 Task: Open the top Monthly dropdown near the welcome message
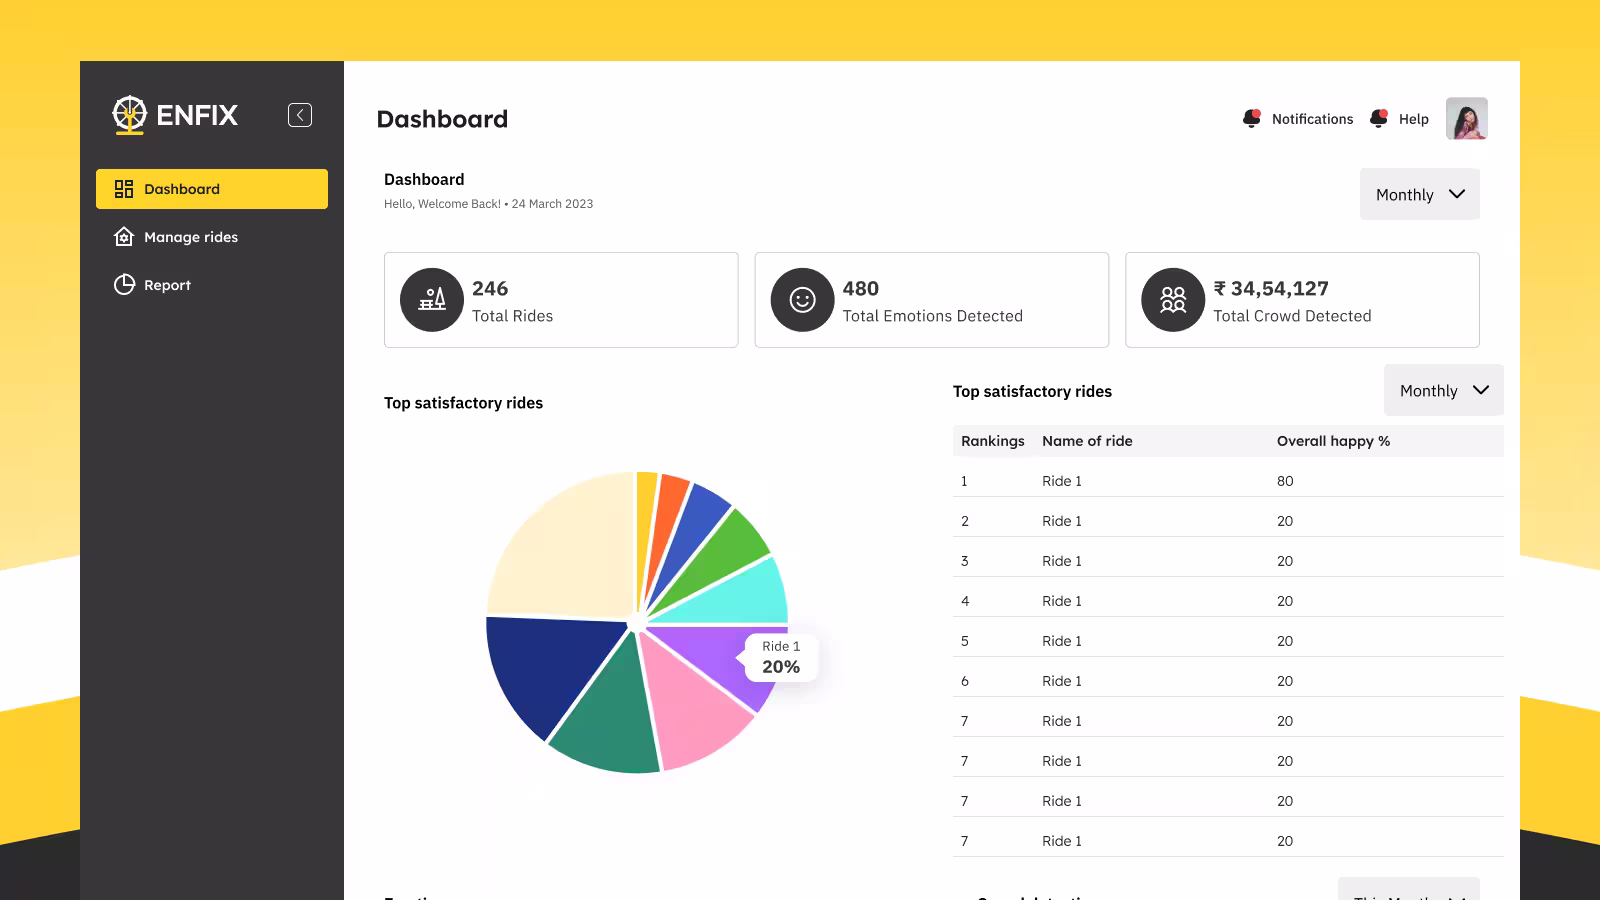point(1420,194)
